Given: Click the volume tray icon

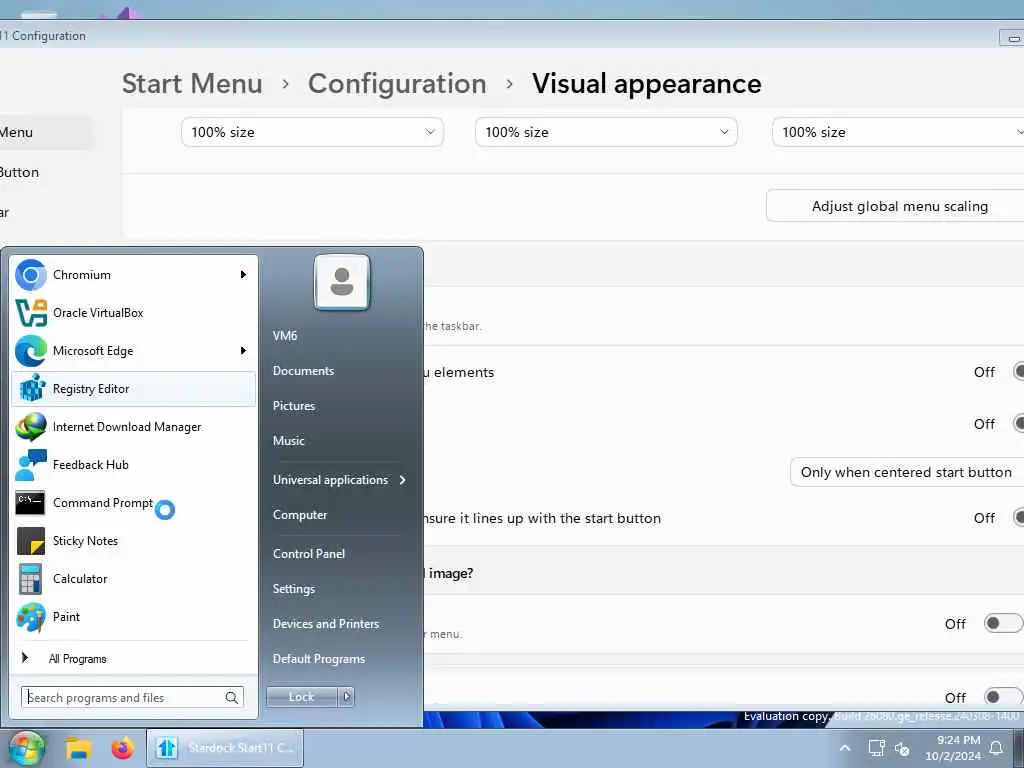Looking at the screenshot, I should [x=903, y=749].
